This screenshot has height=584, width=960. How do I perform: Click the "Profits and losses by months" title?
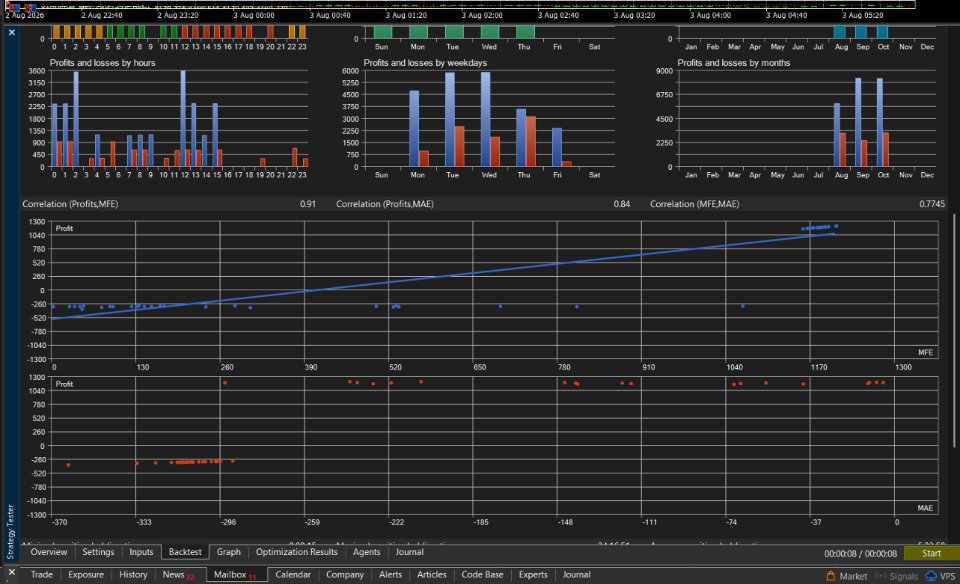[733, 63]
